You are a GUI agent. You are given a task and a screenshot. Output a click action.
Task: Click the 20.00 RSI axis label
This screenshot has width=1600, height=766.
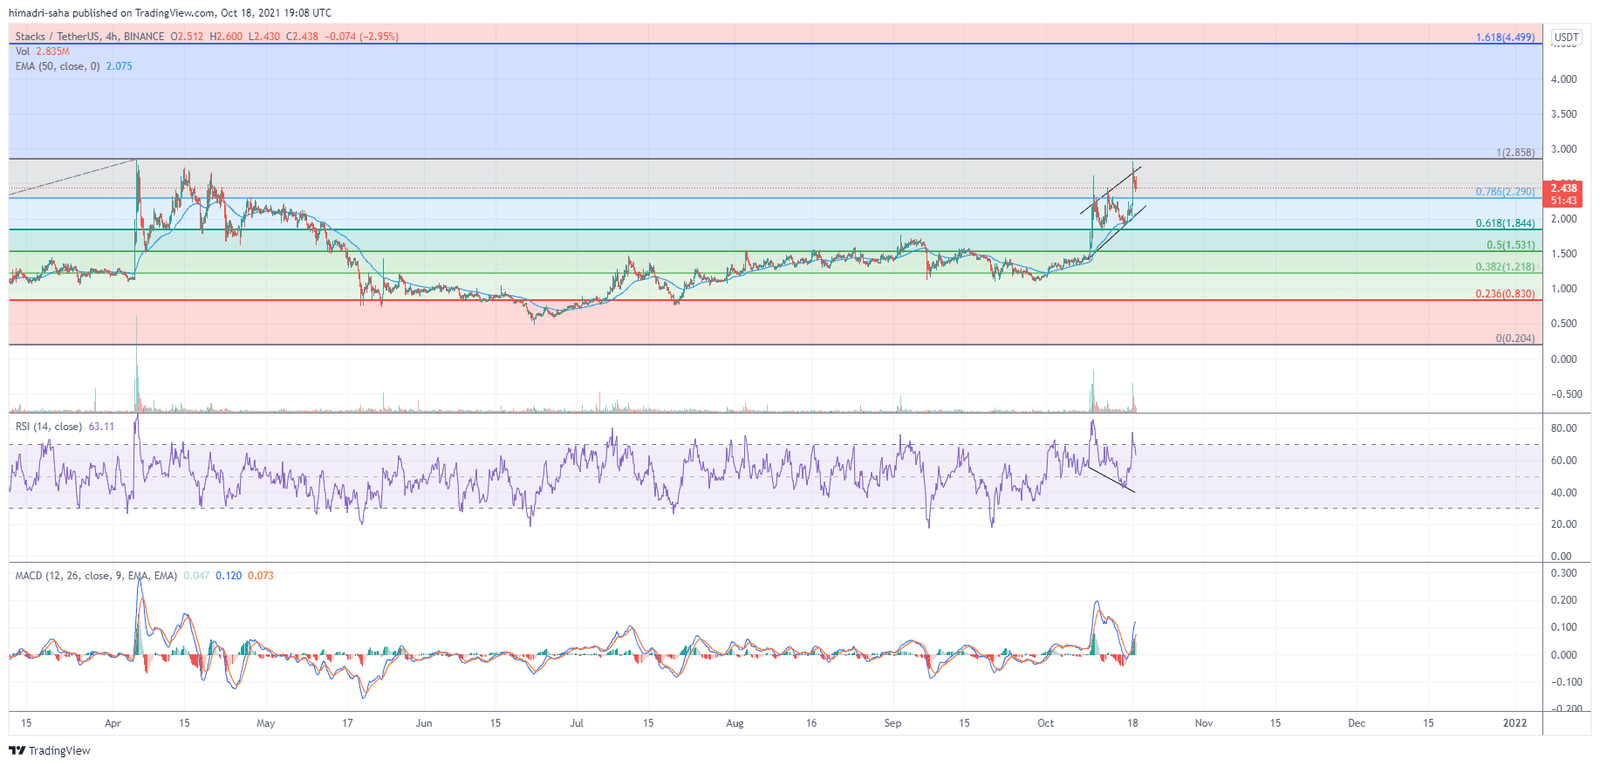pyautogui.click(x=1563, y=525)
